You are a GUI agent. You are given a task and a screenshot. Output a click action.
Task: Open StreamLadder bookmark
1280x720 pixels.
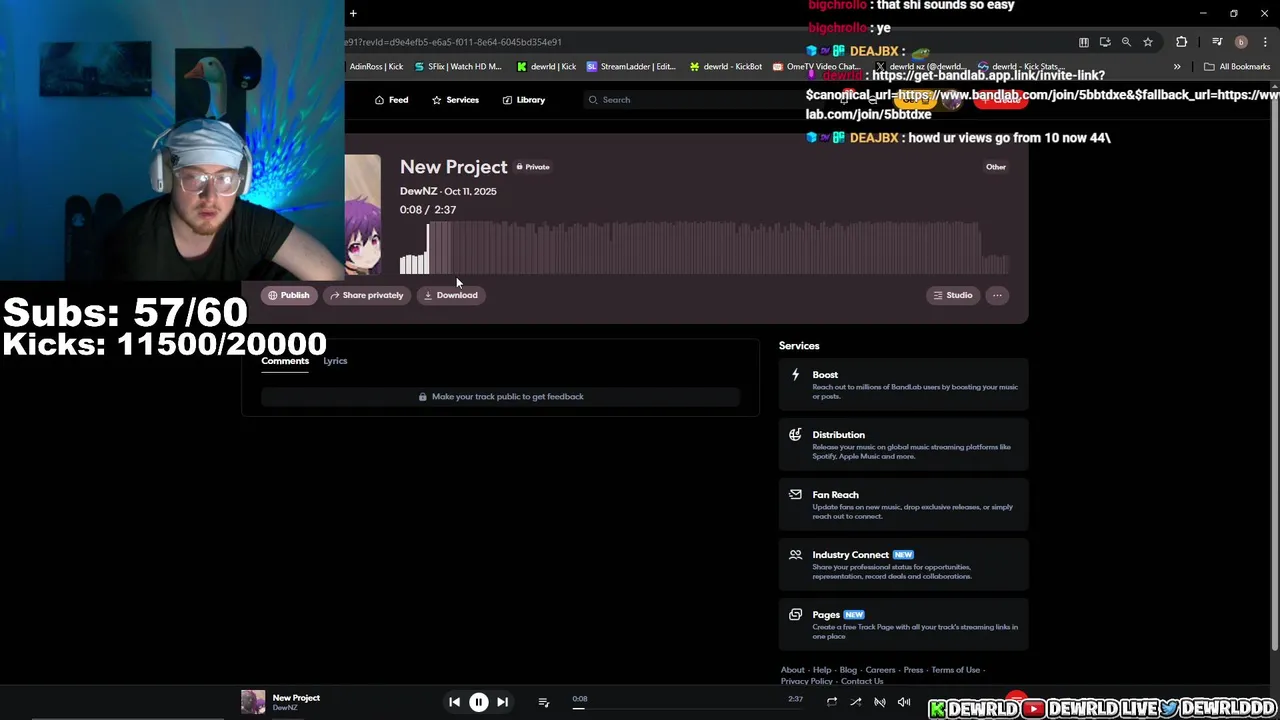tap(631, 67)
